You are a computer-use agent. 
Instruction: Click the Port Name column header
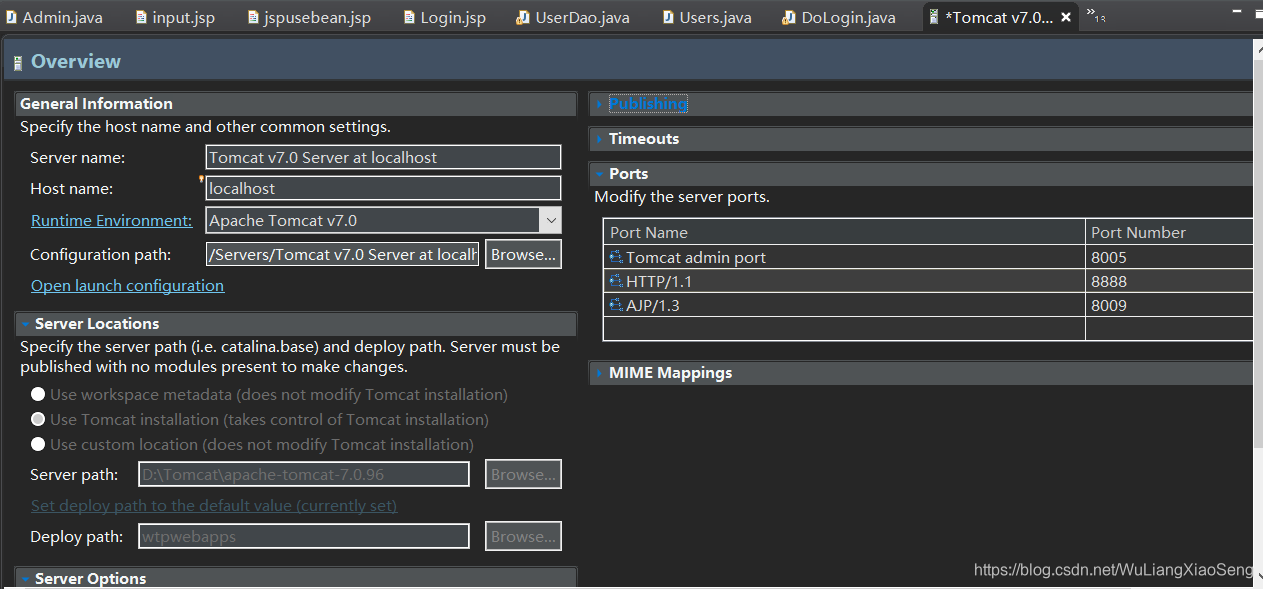[x=844, y=232]
